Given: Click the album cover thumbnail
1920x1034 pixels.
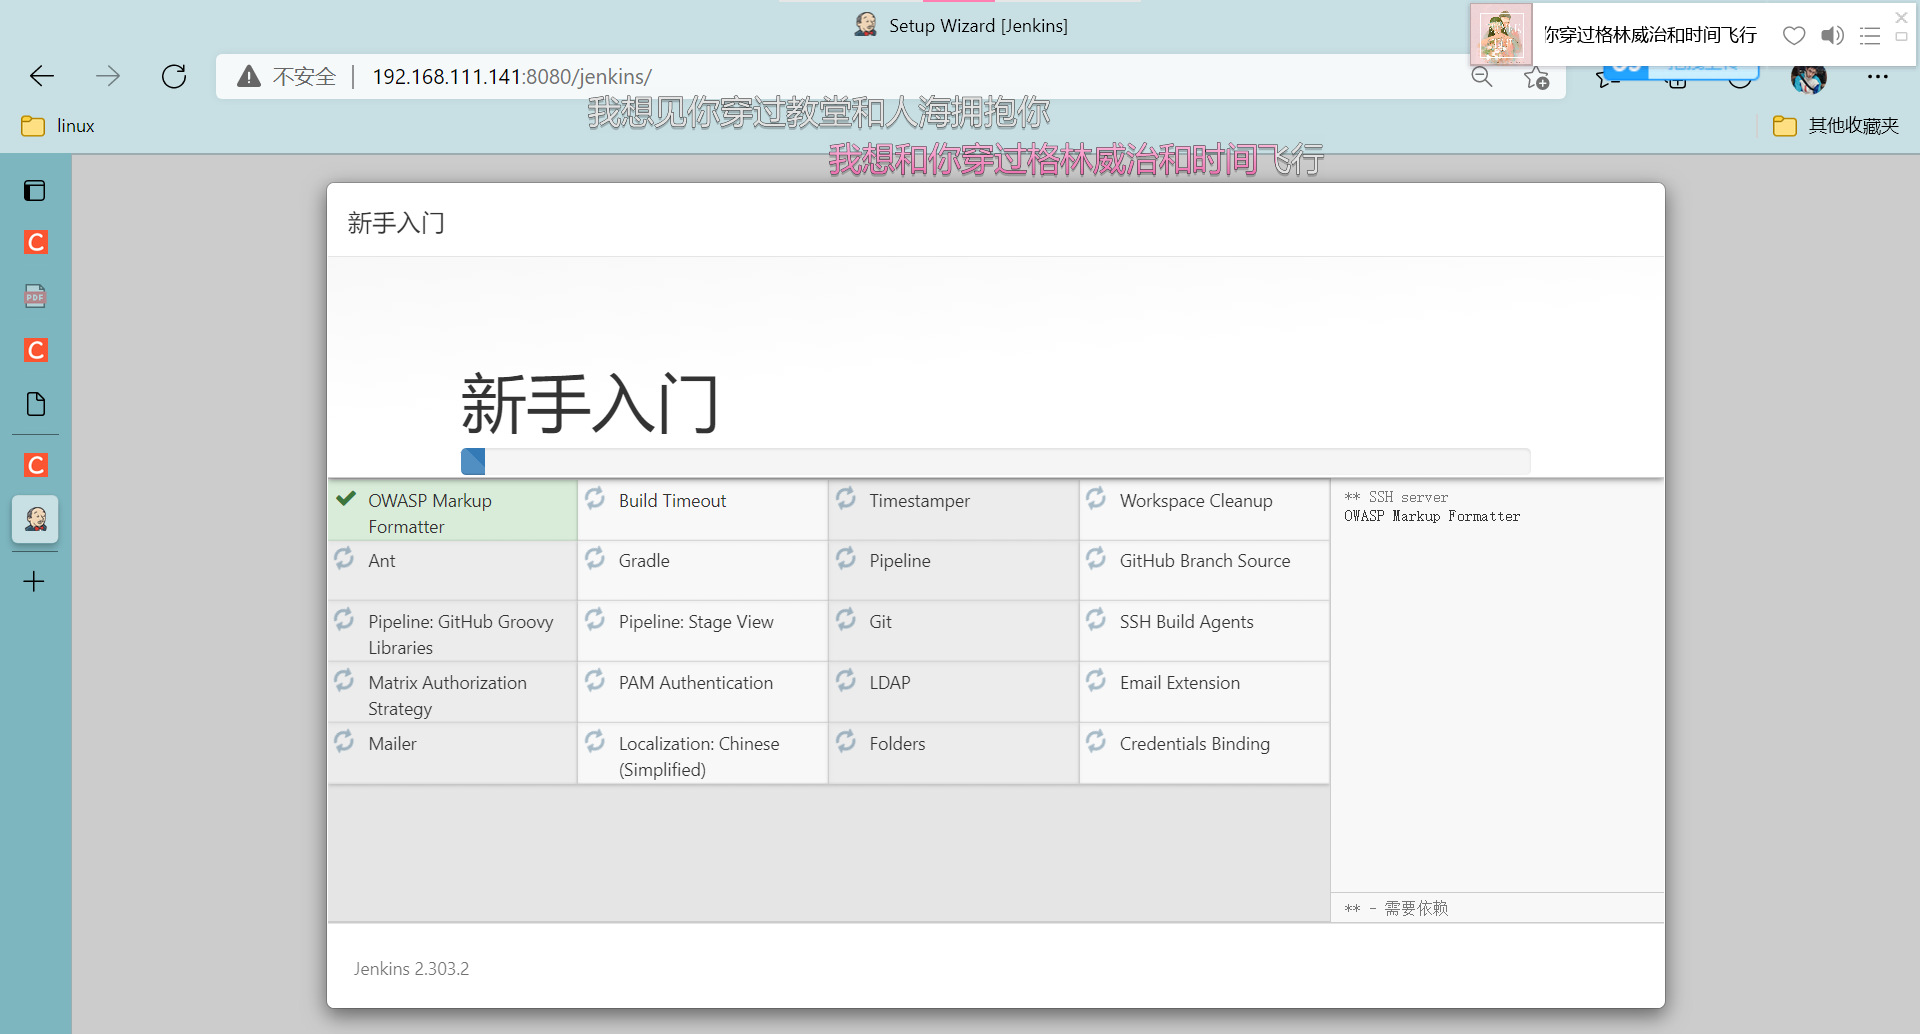Looking at the screenshot, I should 1501,35.
